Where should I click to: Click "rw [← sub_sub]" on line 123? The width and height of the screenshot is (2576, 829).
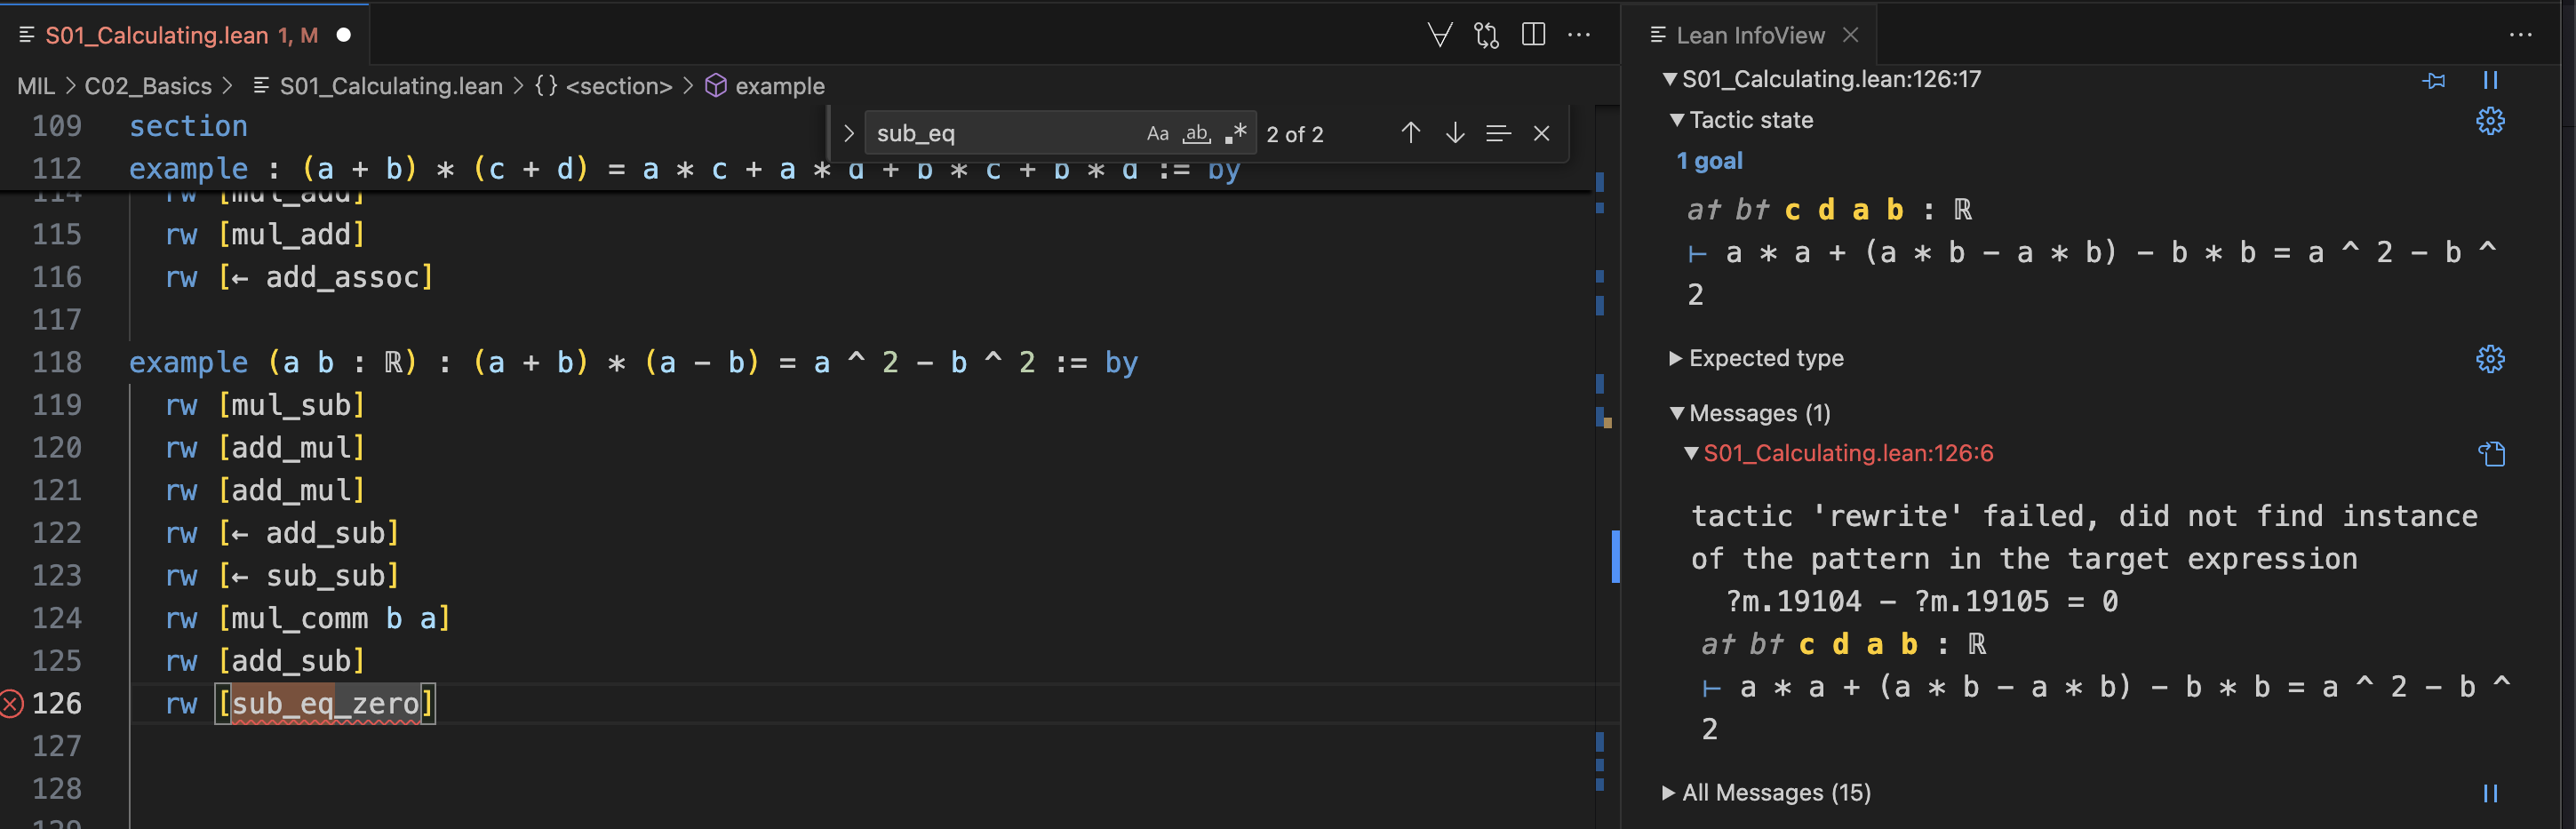pyautogui.click(x=282, y=576)
